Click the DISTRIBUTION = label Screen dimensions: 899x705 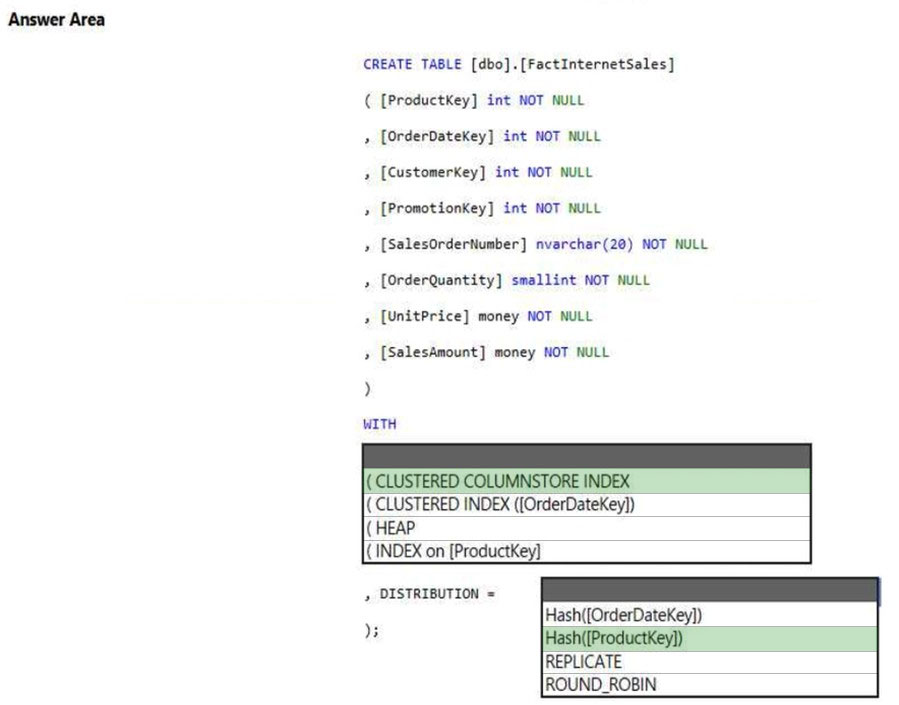coord(437,594)
